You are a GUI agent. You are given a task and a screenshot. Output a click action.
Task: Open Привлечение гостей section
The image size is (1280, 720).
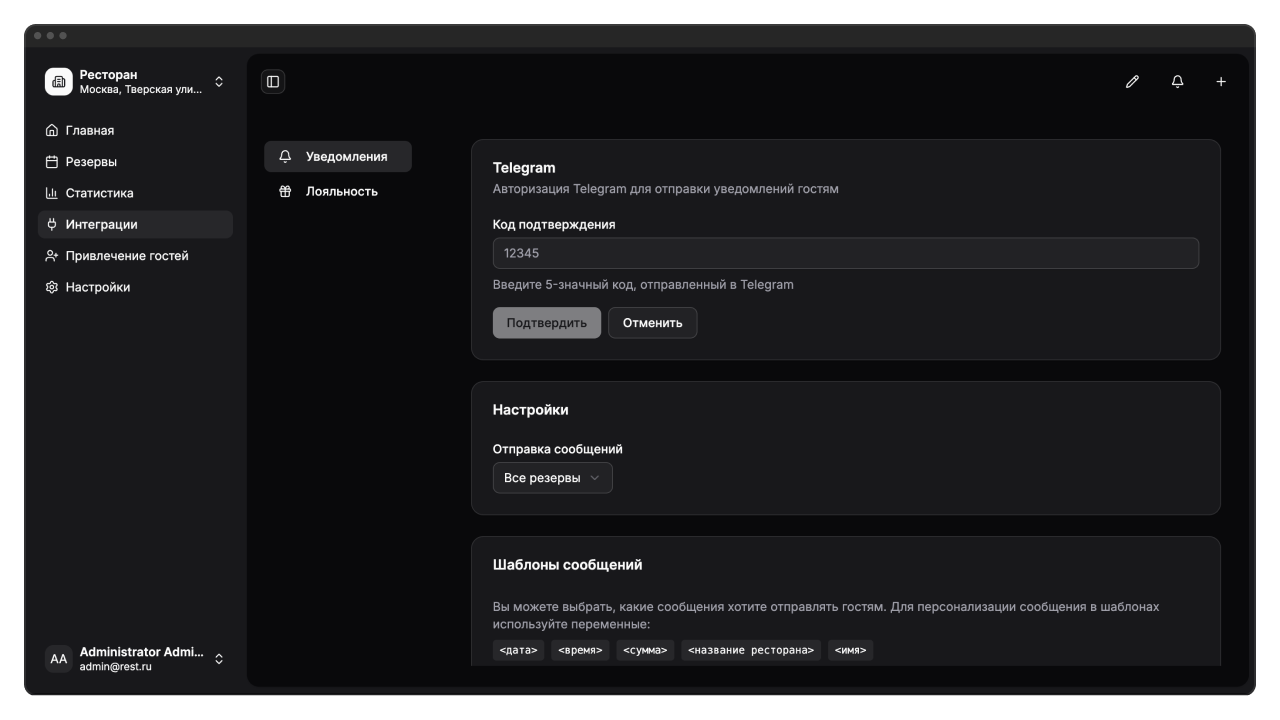coord(126,256)
